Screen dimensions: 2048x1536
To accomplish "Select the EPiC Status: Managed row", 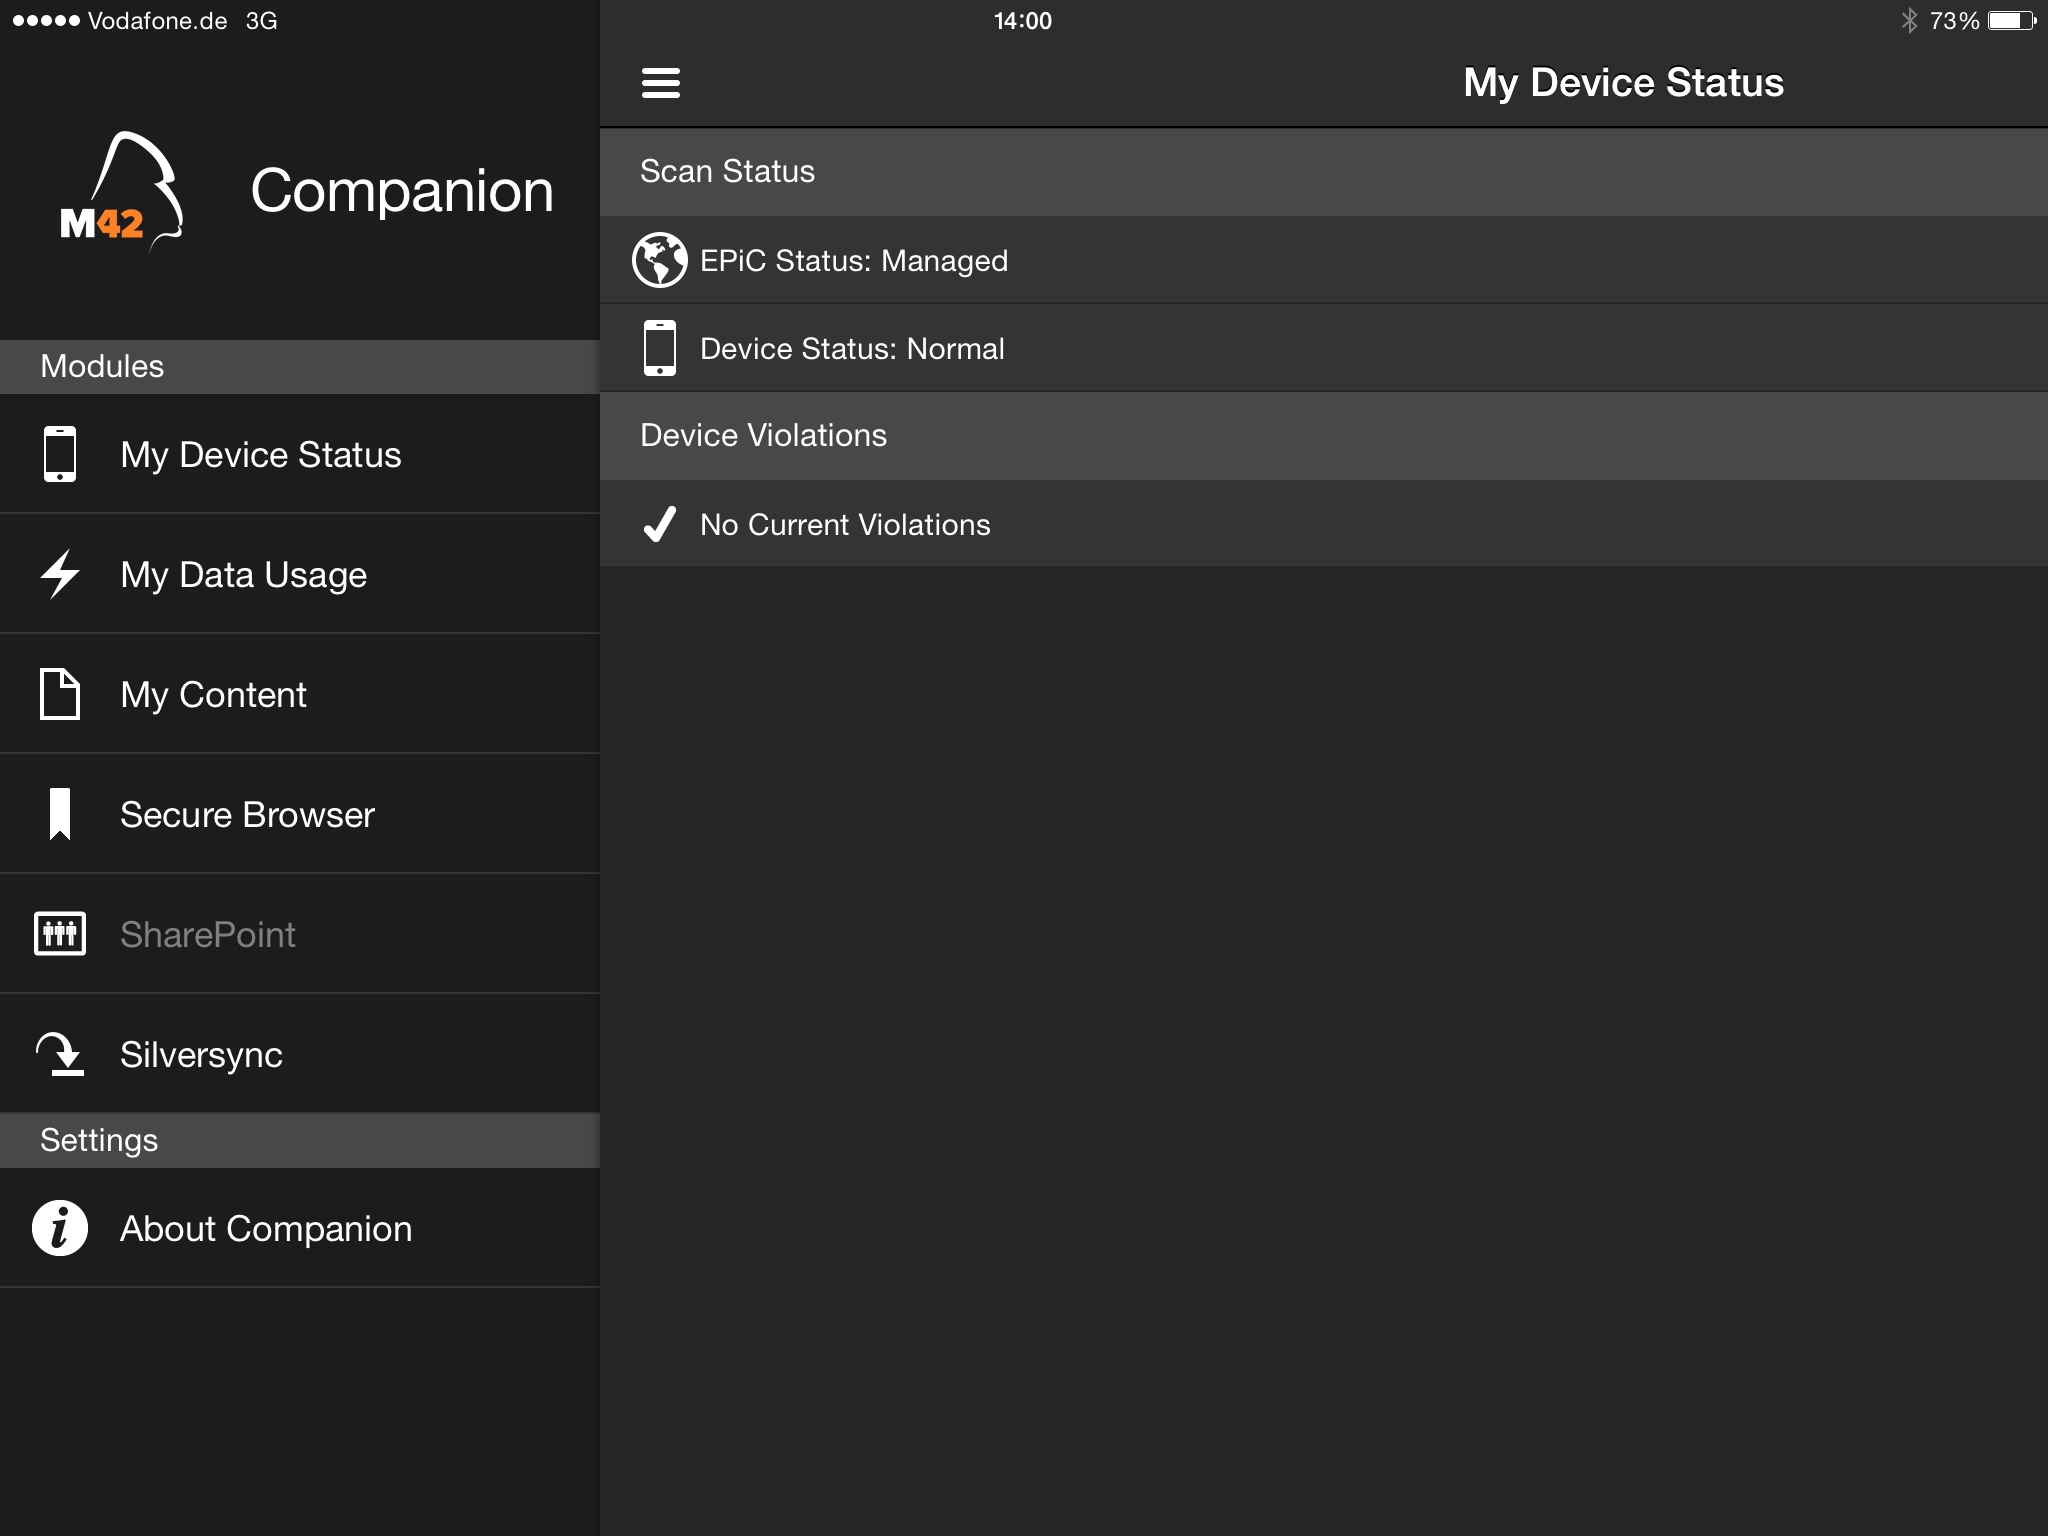I will coord(1324,260).
